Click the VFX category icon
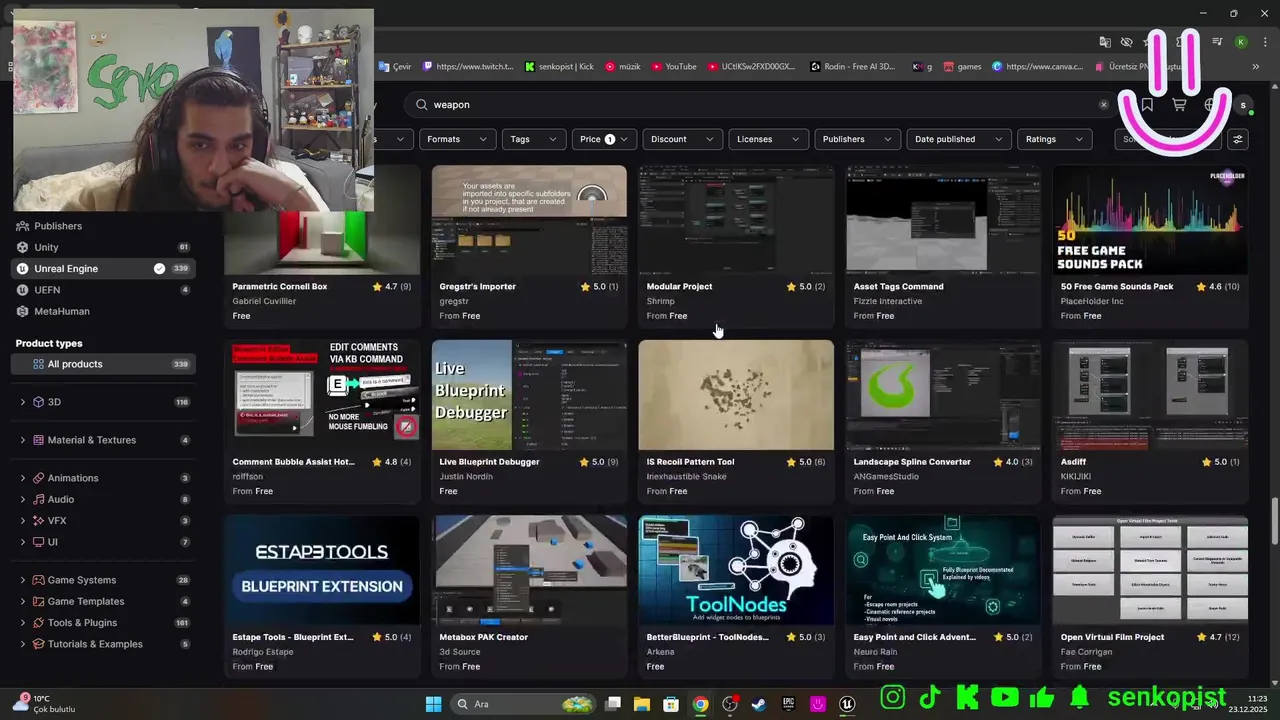Screen dimensions: 1280x720 (x=39, y=521)
